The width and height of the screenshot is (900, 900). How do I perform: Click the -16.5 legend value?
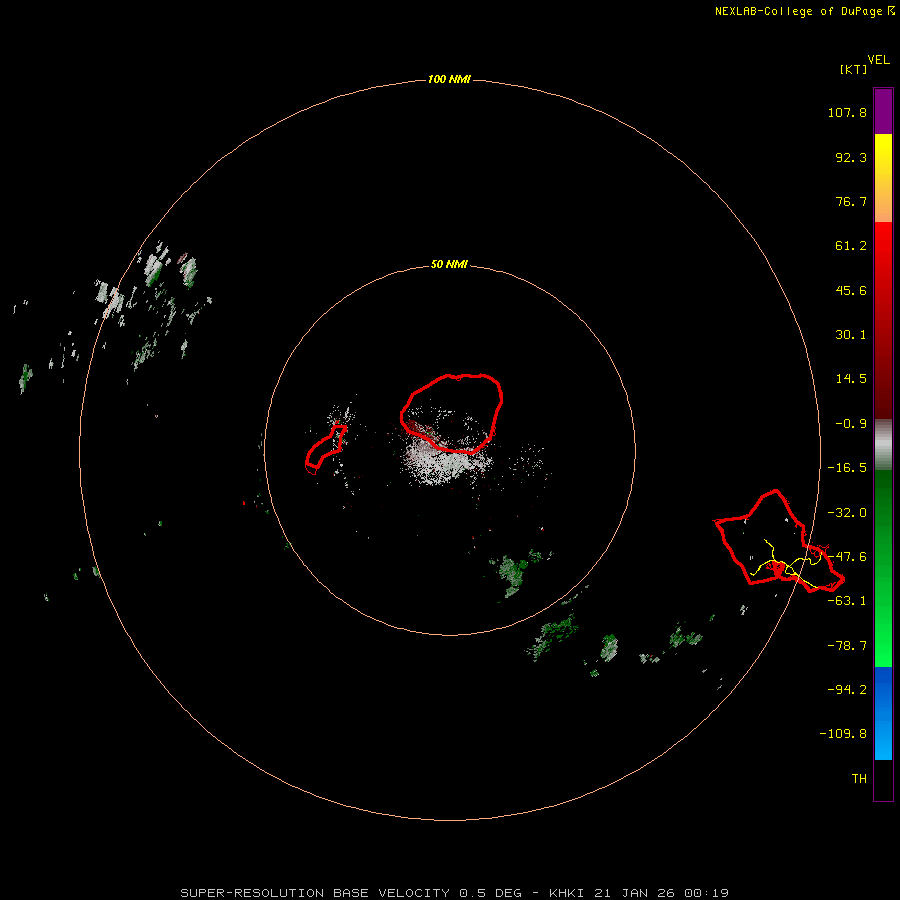(847, 468)
